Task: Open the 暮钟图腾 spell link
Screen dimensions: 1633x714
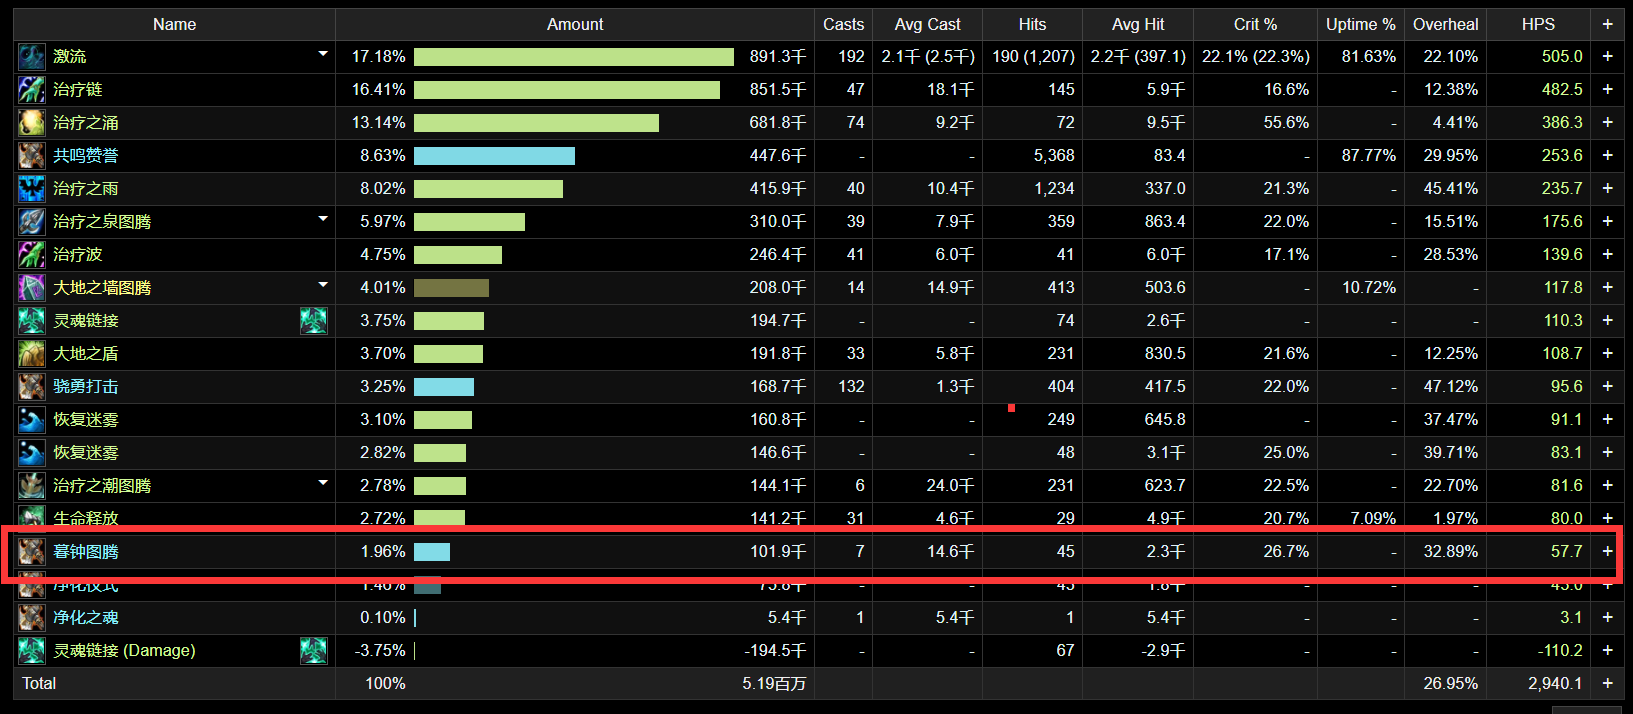Action: [86, 552]
